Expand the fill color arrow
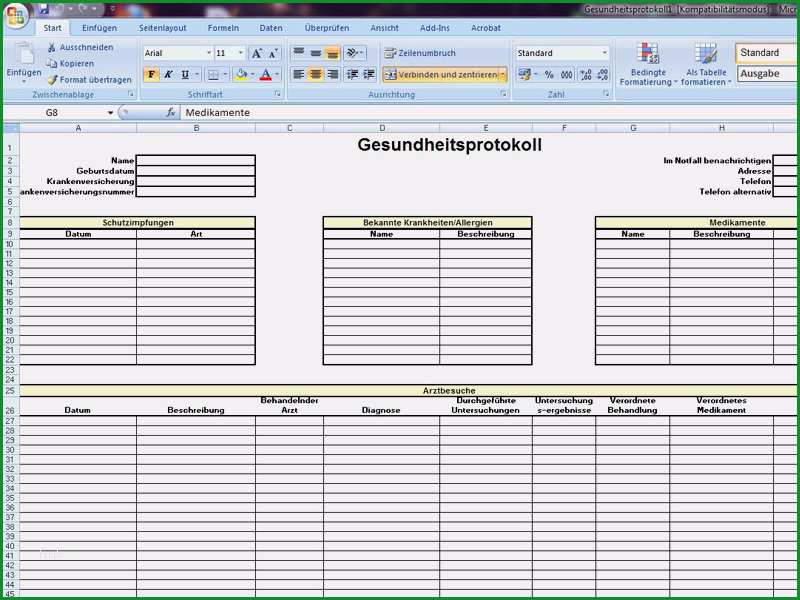 pyautogui.click(x=253, y=75)
